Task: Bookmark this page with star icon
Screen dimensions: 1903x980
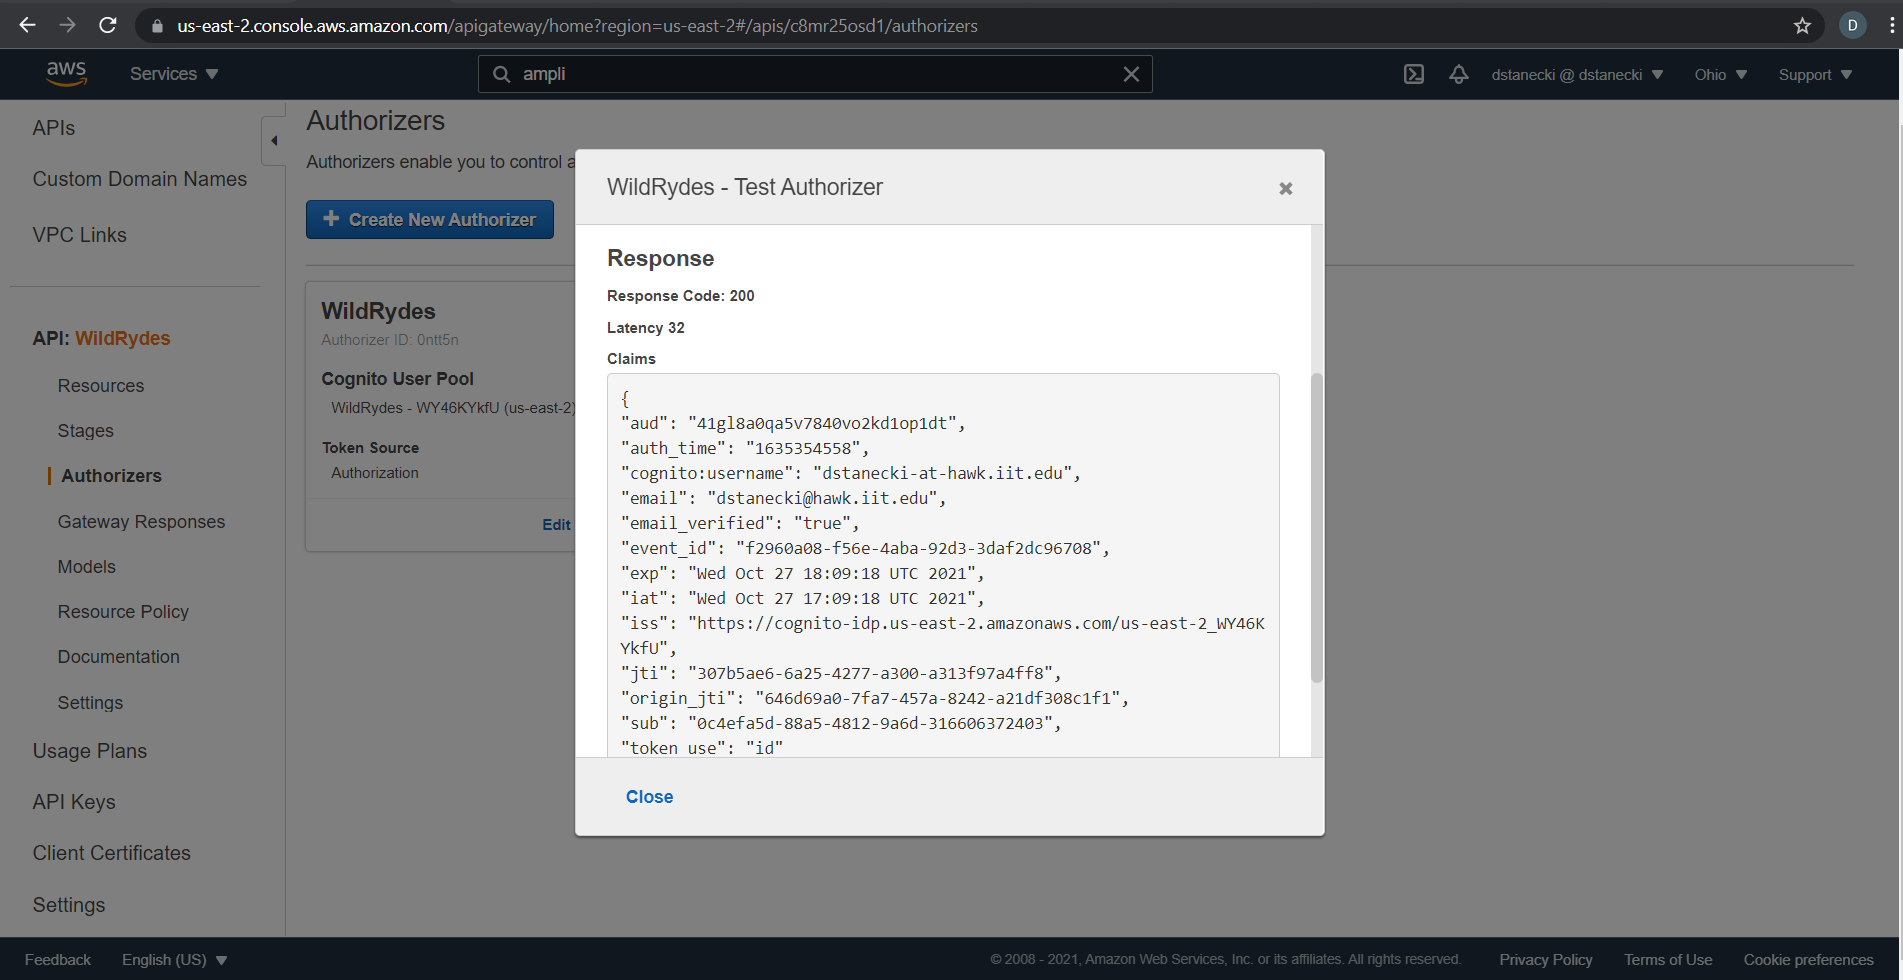Action: point(1802,26)
